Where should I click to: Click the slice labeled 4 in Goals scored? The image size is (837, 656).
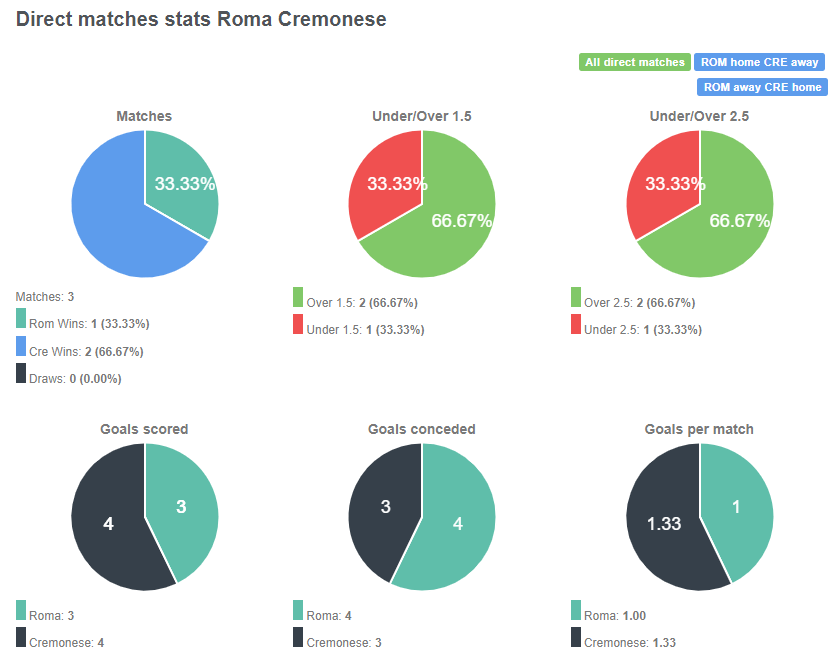coord(108,523)
